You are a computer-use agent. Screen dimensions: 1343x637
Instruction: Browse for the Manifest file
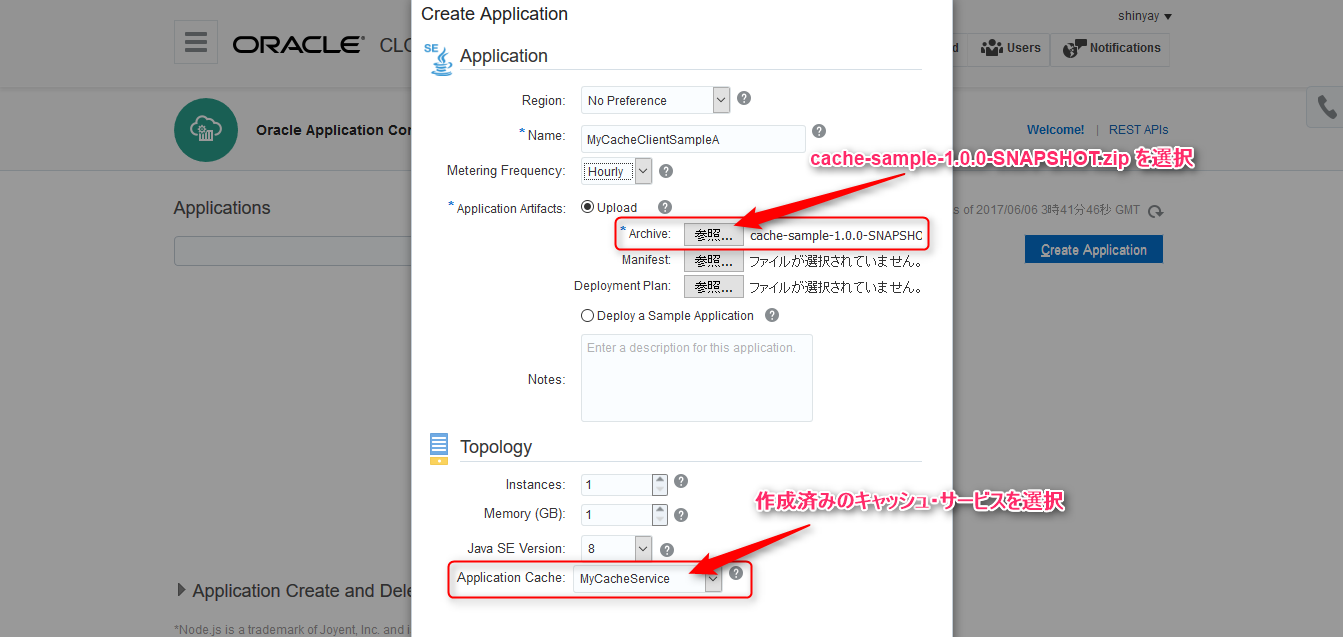[x=714, y=261]
